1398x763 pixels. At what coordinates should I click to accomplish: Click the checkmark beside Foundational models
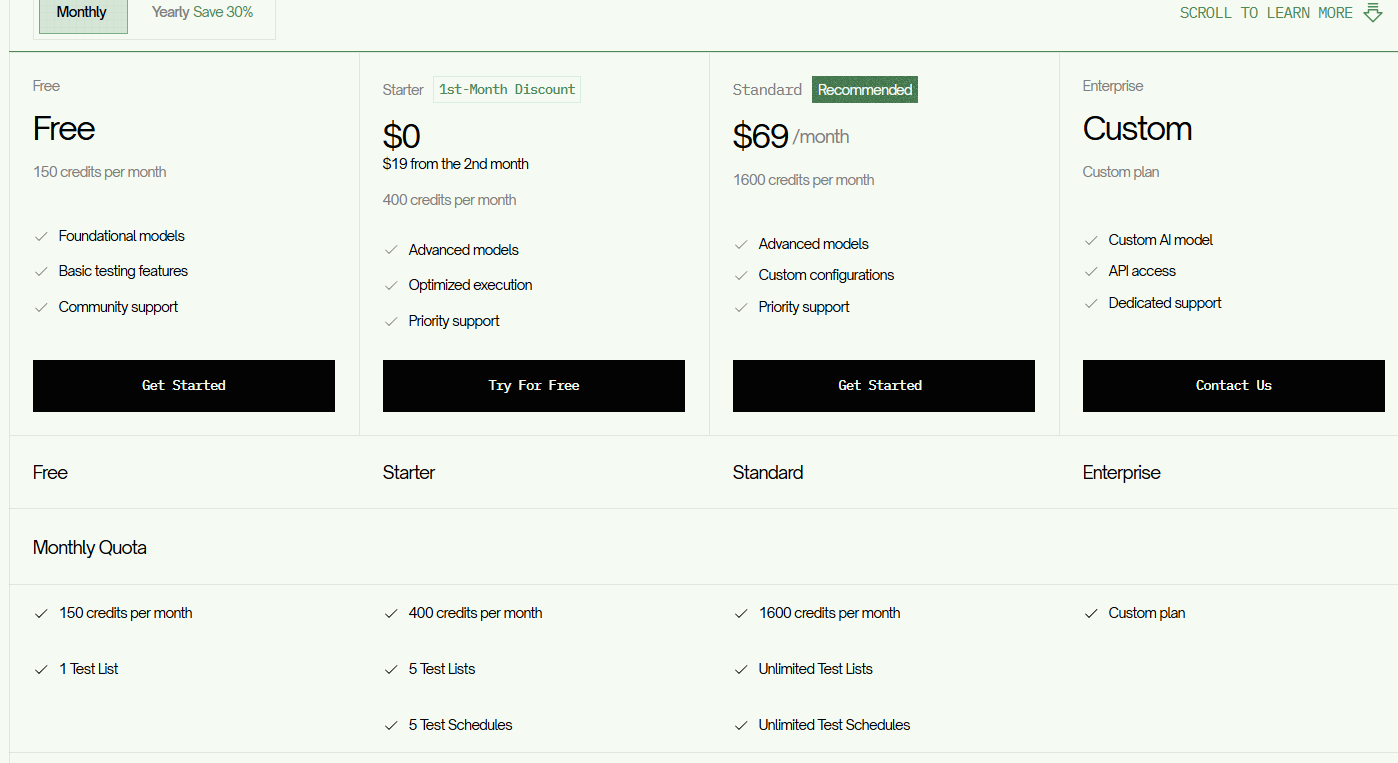pyautogui.click(x=40, y=235)
